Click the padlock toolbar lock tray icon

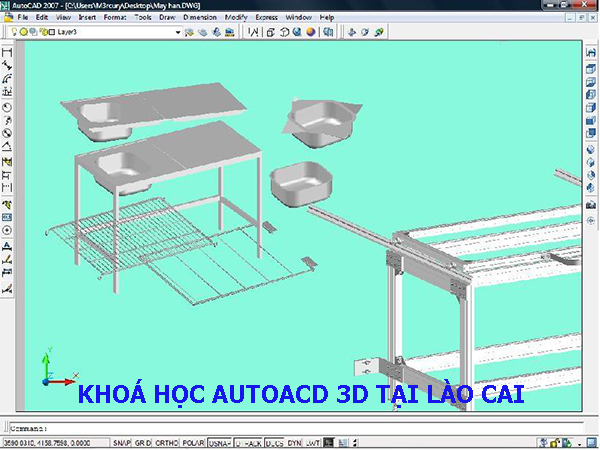pyautogui.click(x=555, y=443)
